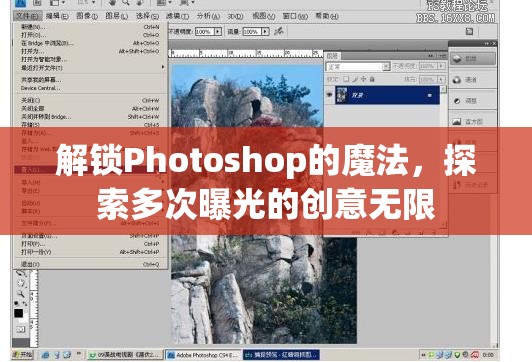Click the brush opacity 100% field
532x362 pixels.
[204, 32]
